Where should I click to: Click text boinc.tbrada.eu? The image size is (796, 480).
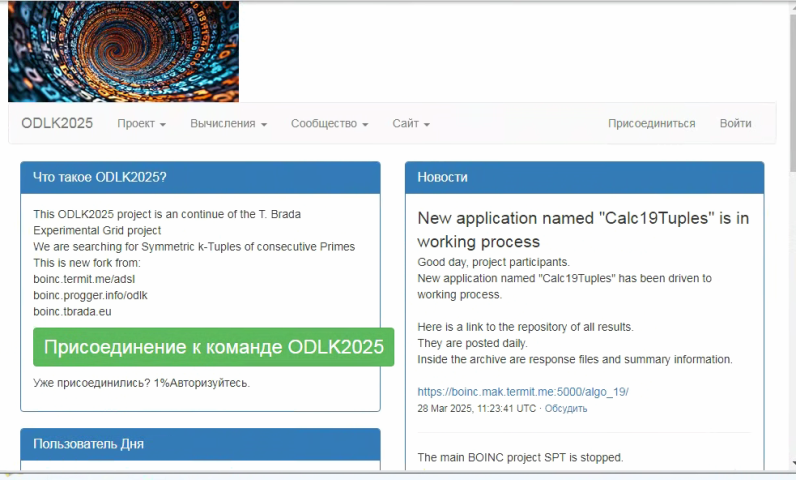coord(72,312)
